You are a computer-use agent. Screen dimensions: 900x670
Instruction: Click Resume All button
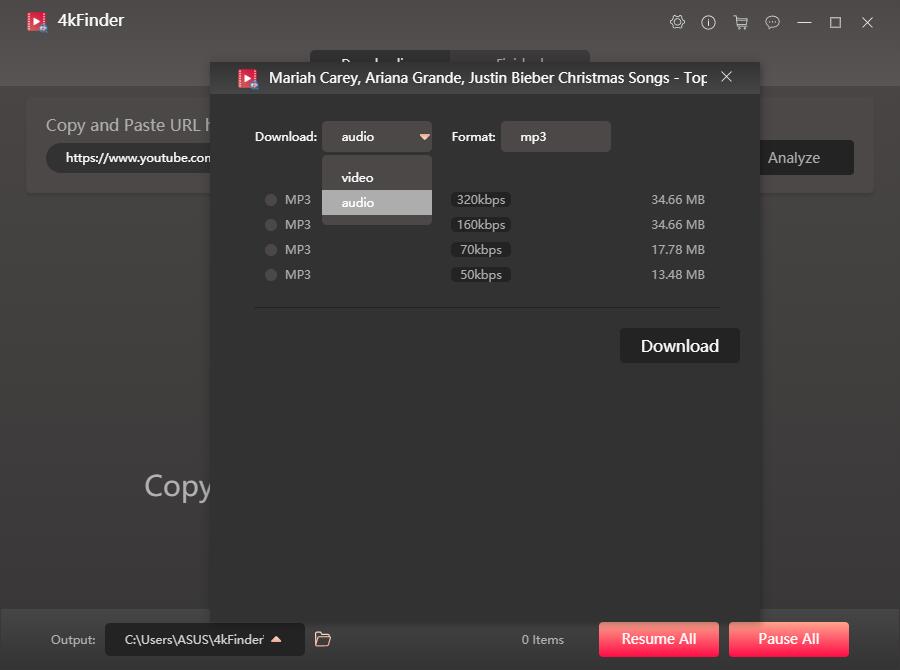pyautogui.click(x=658, y=639)
